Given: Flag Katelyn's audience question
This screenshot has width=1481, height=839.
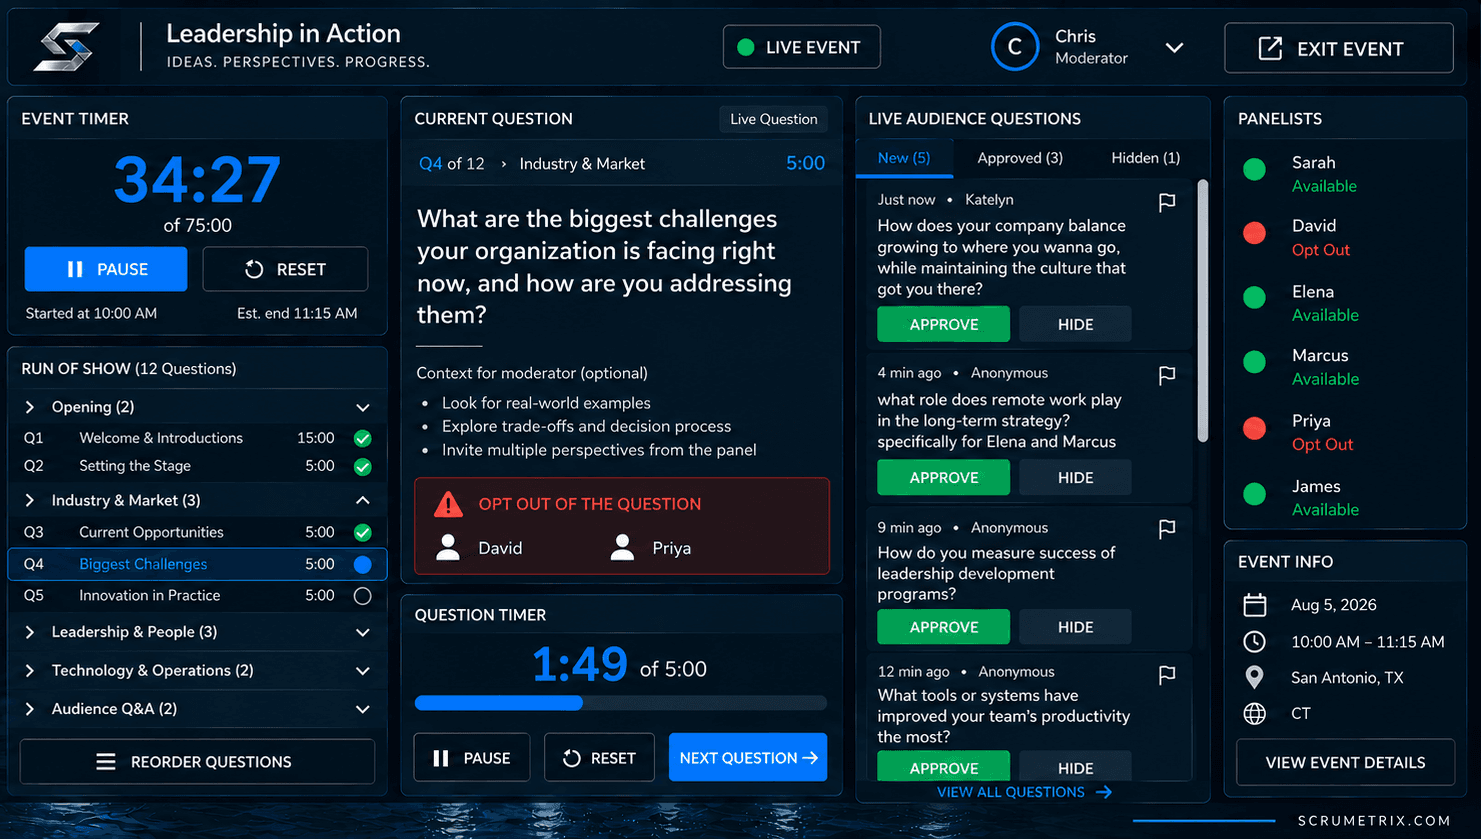Looking at the screenshot, I should 1167,203.
